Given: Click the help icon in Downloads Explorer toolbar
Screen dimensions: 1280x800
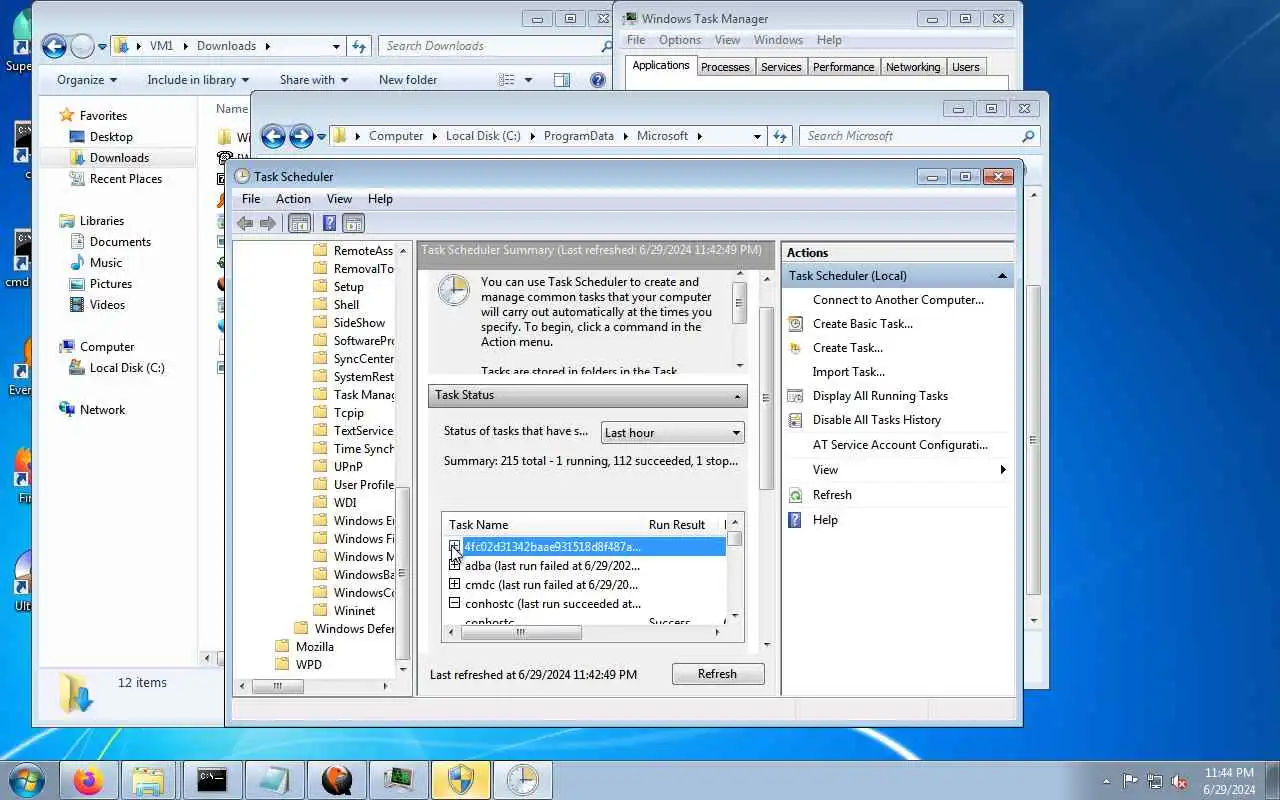Looking at the screenshot, I should click(597, 80).
